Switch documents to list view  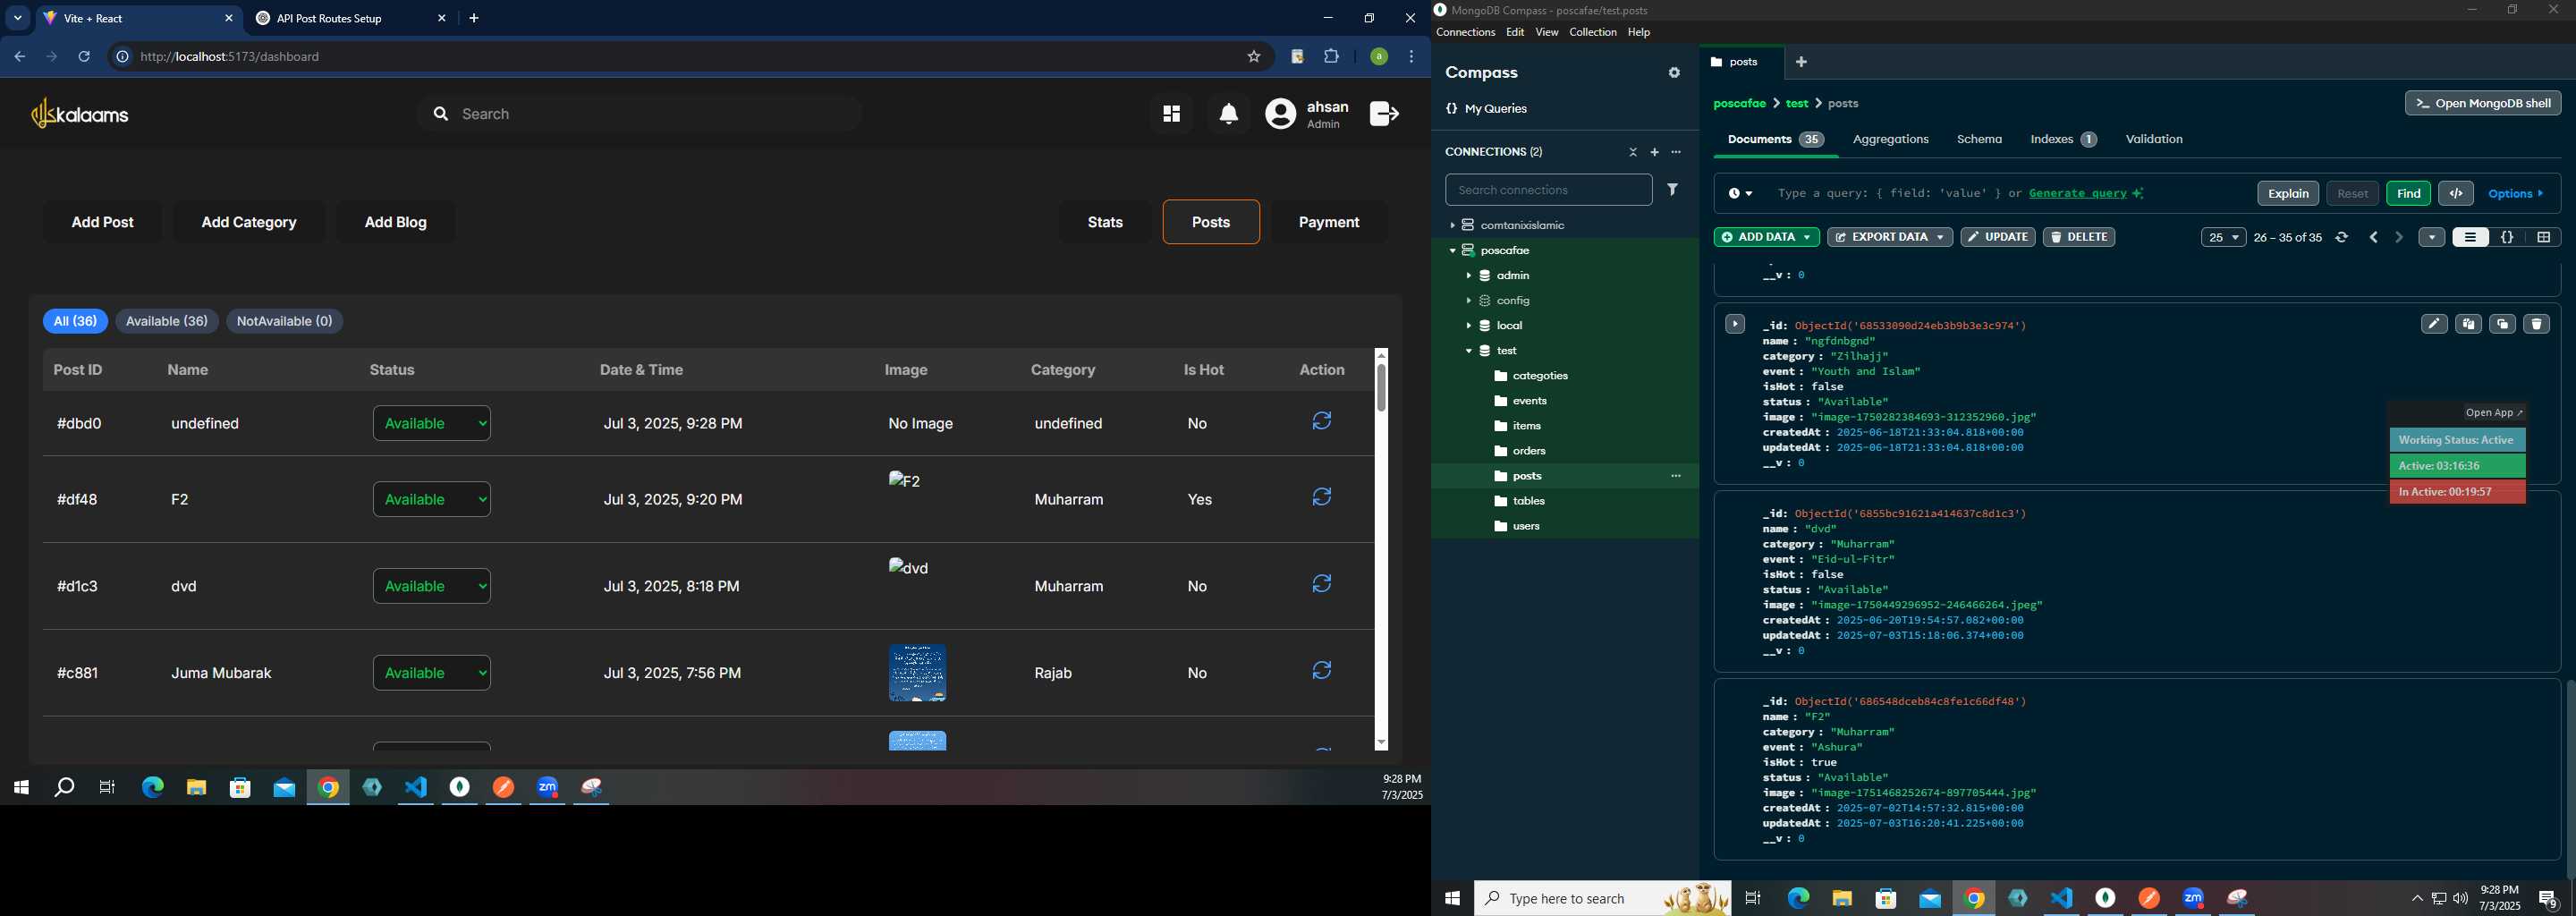click(2470, 237)
